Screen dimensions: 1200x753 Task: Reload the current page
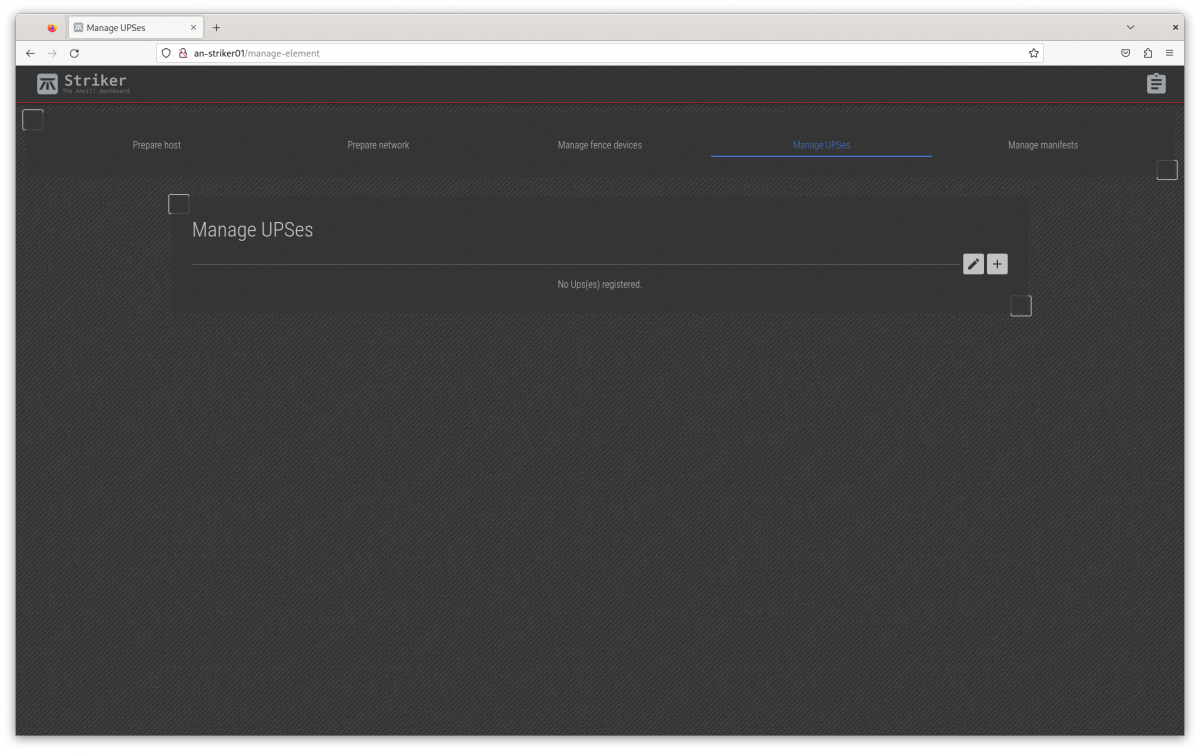74,53
